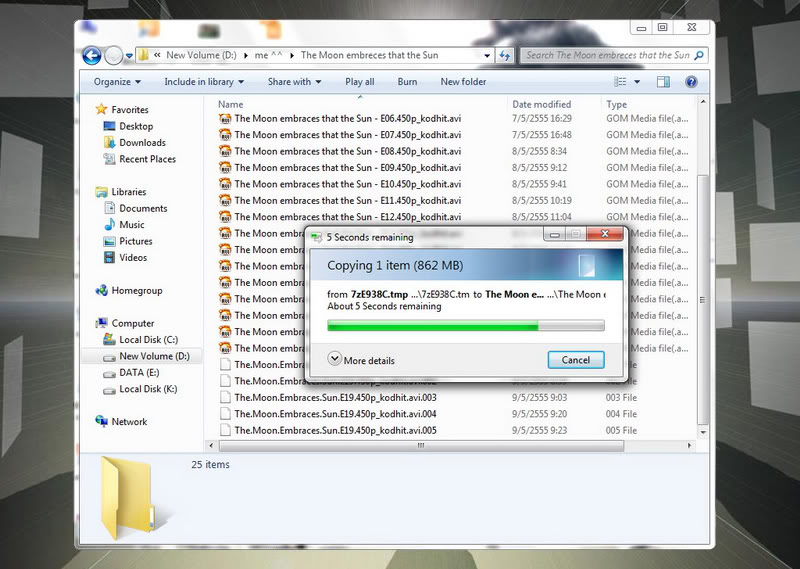Click 'me ^^' breadcrumb segment

268,55
